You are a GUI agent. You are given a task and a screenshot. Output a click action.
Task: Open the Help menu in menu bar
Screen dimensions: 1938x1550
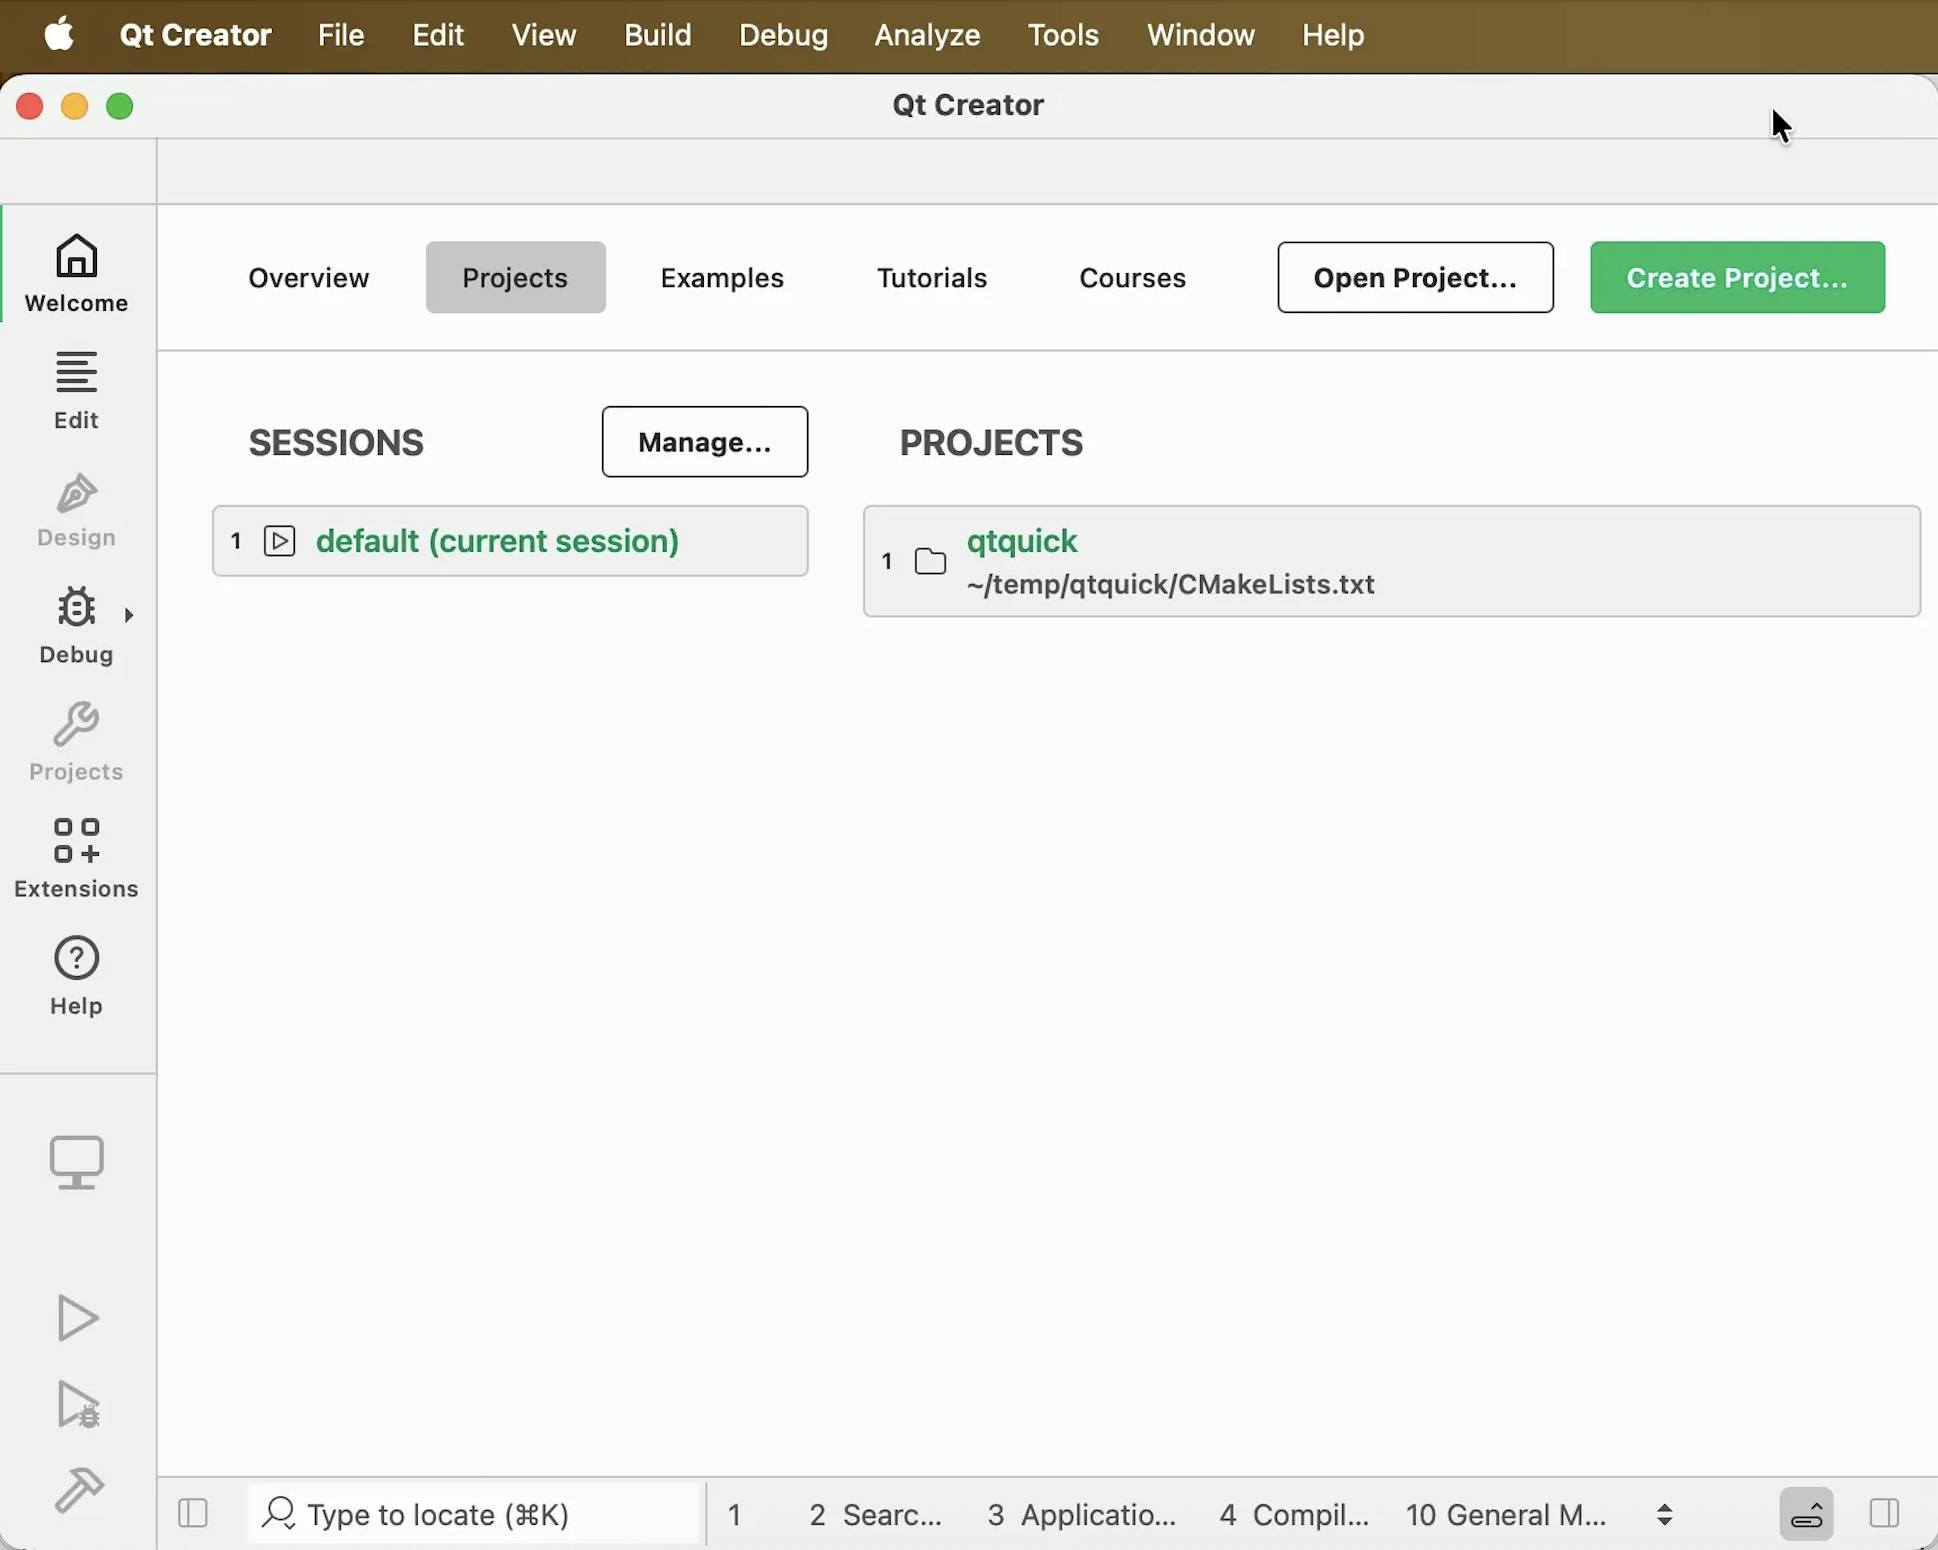tap(1333, 36)
